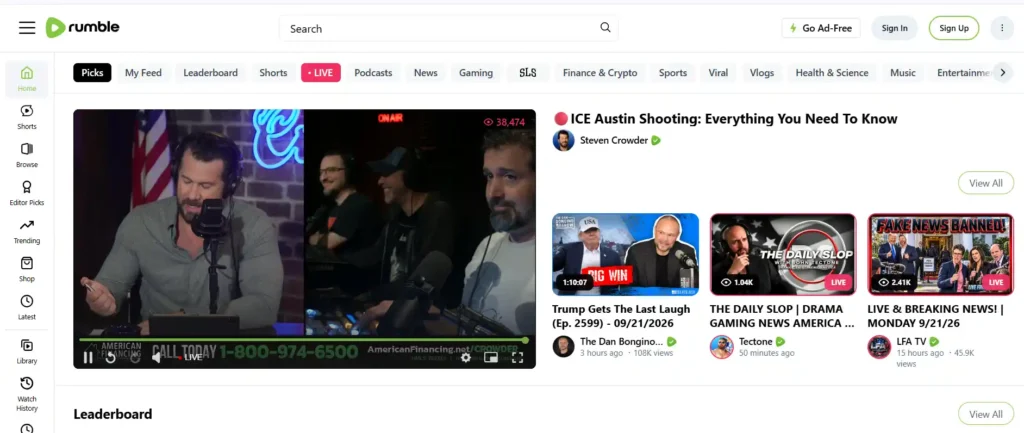Click View All beside the featured videos

(x=985, y=183)
